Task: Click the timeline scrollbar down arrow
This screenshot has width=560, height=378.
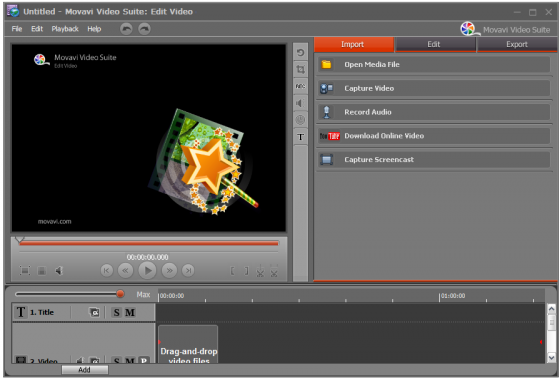Action: click(551, 357)
